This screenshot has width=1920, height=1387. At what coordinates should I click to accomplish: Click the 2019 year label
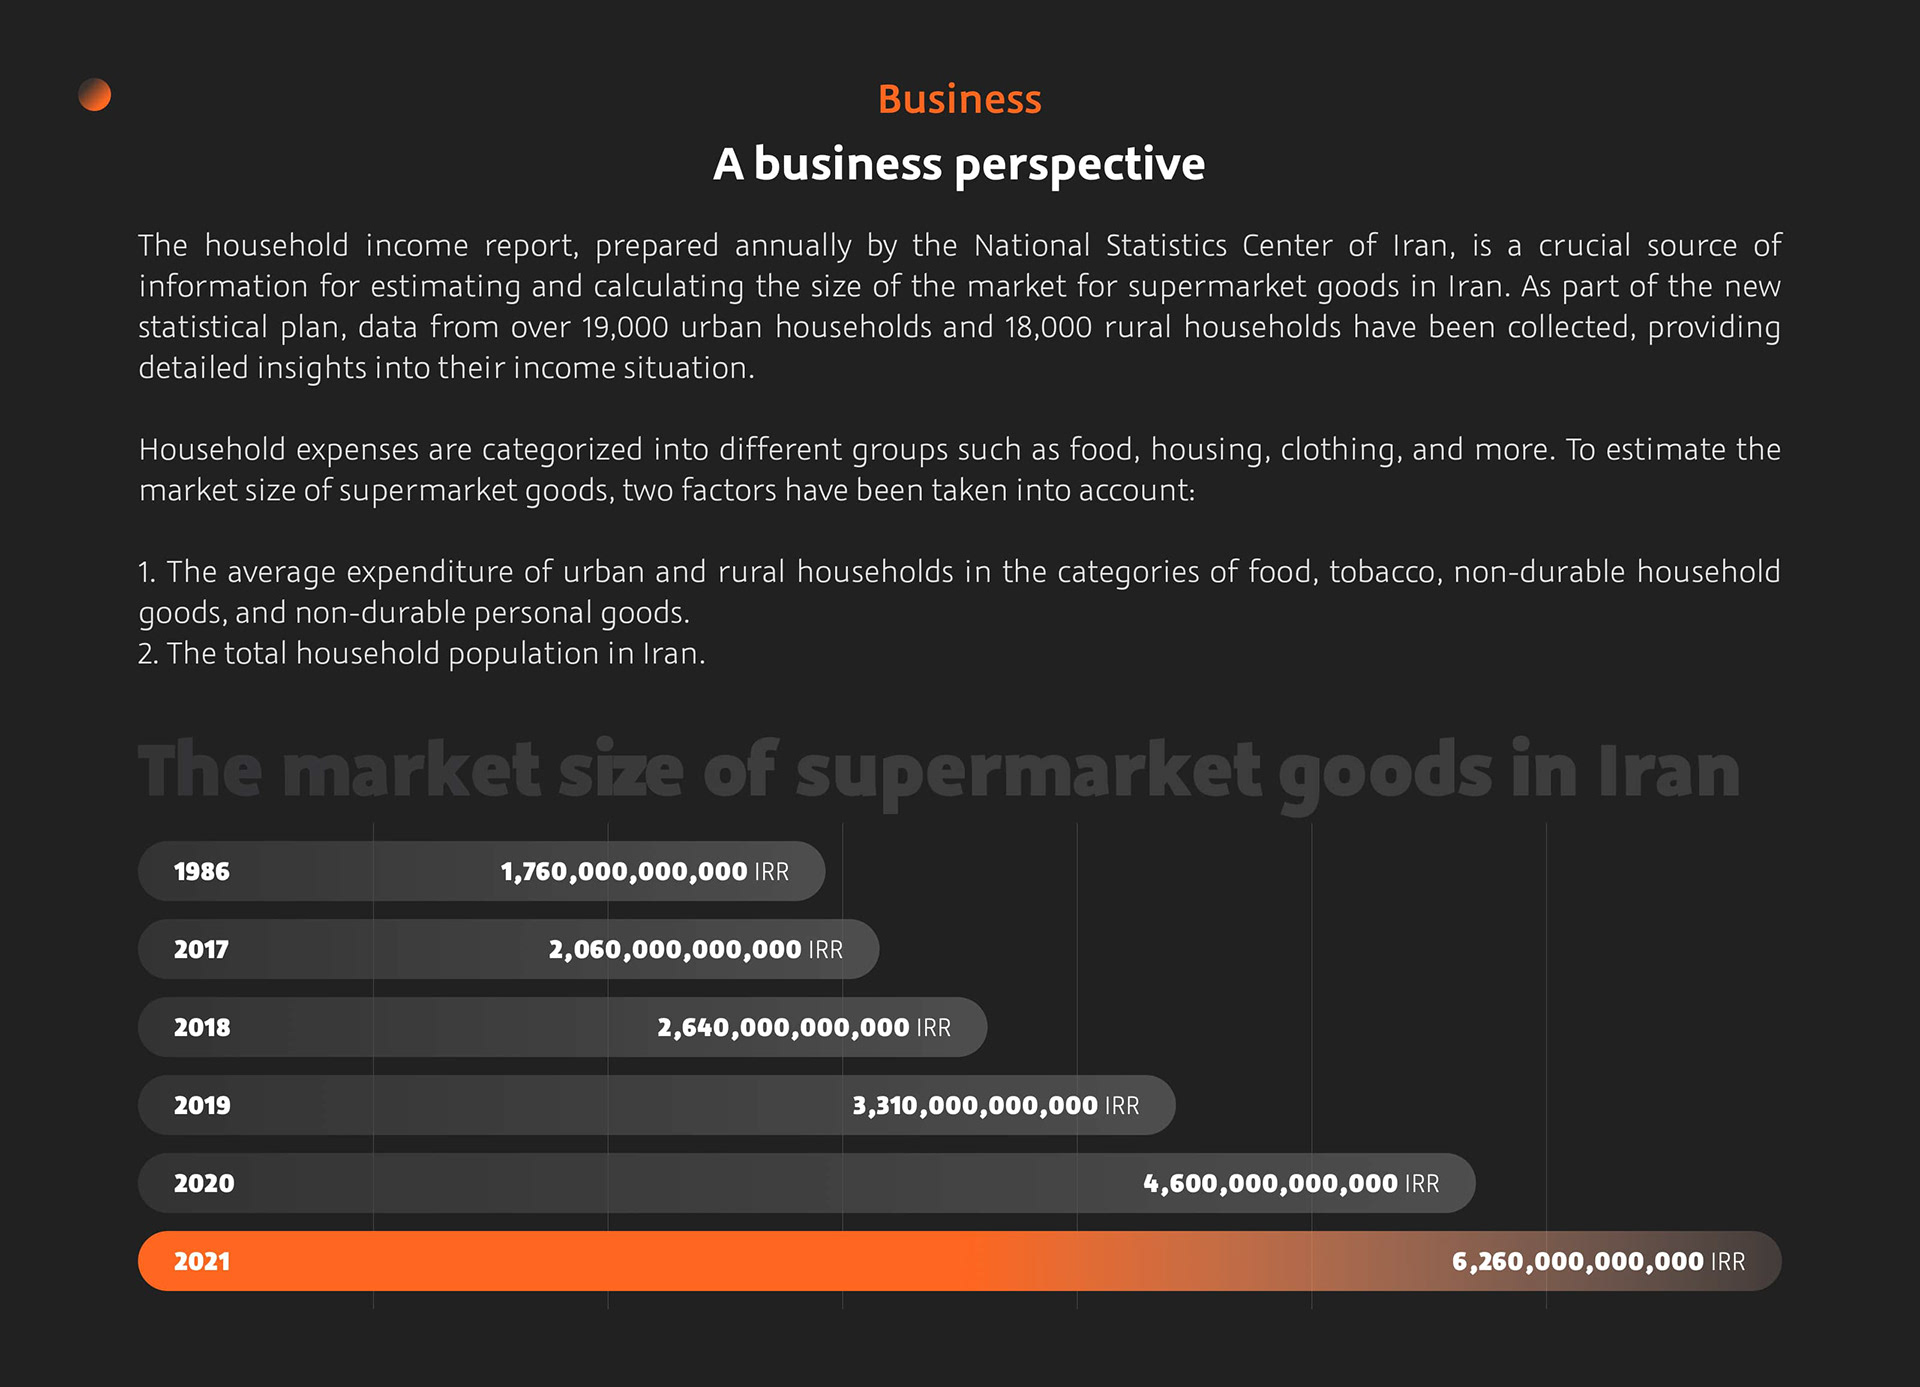click(202, 1106)
